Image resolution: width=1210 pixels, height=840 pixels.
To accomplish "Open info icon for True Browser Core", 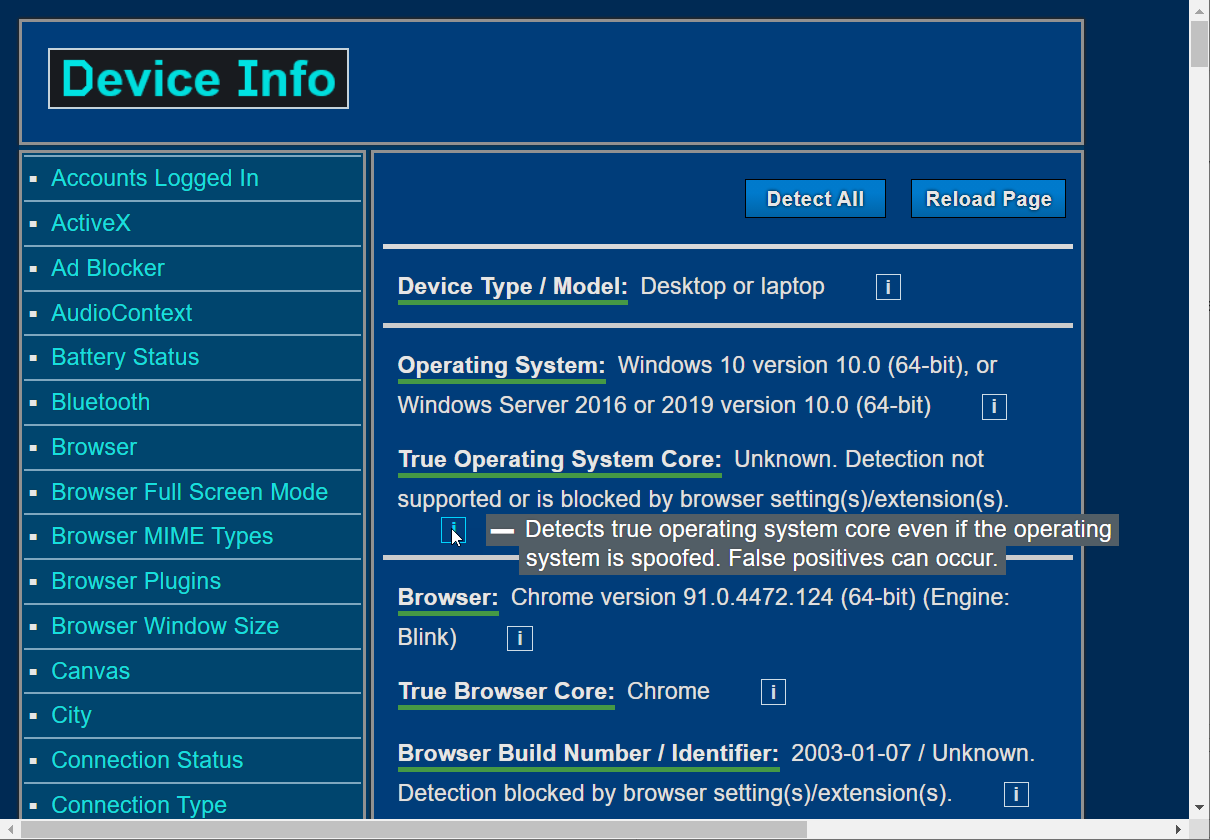I will [773, 692].
